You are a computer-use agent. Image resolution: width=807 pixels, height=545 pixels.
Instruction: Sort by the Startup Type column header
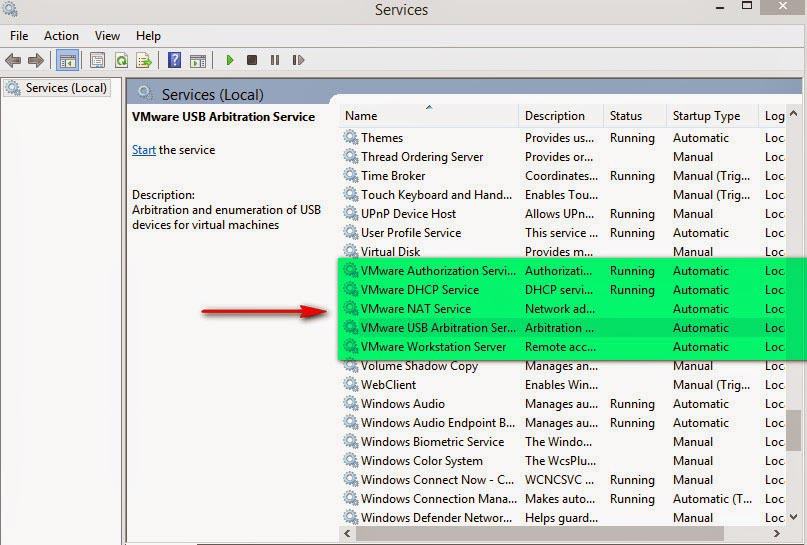[706, 116]
